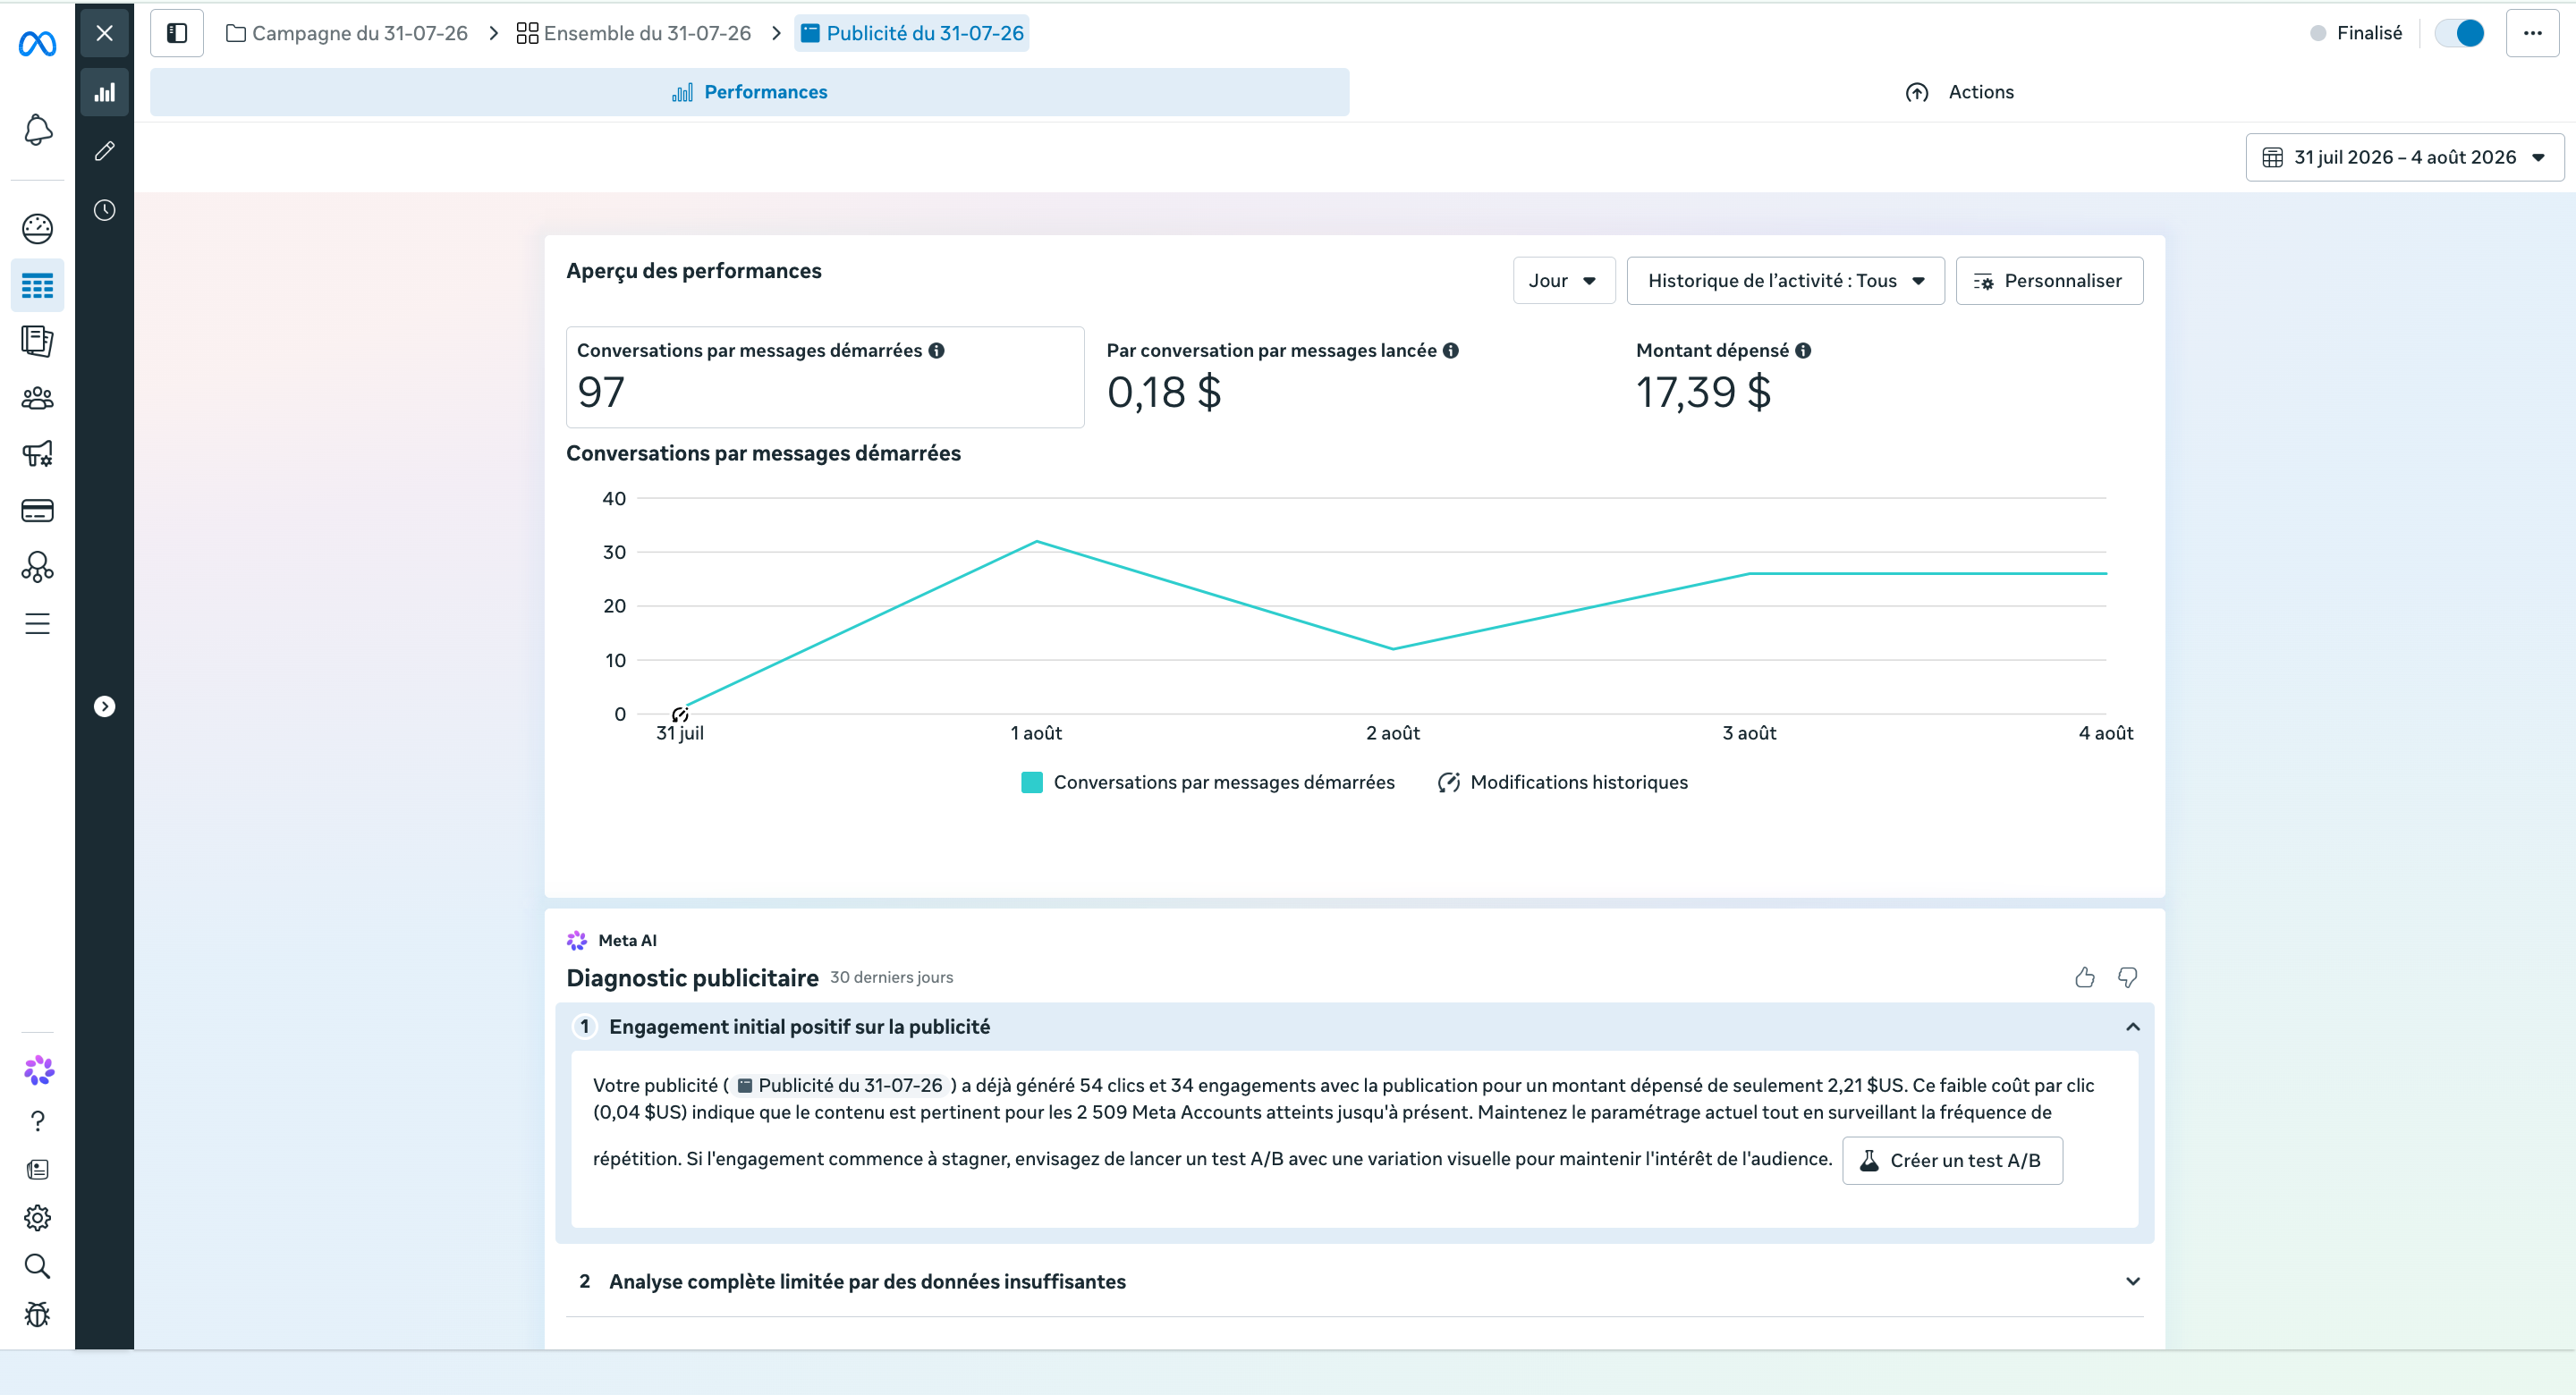Click info icon next to Montant dépensé
The height and width of the screenshot is (1395, 2576).
coord(1803,351)
